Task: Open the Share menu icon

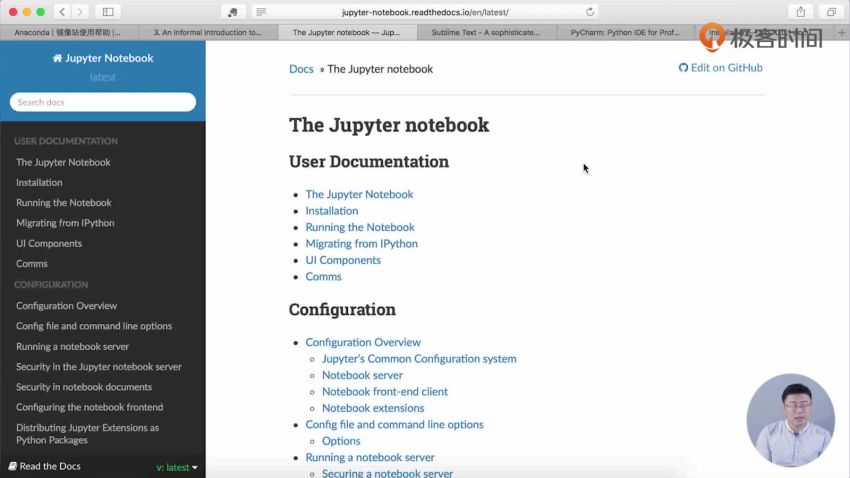Action: (801, 12)
